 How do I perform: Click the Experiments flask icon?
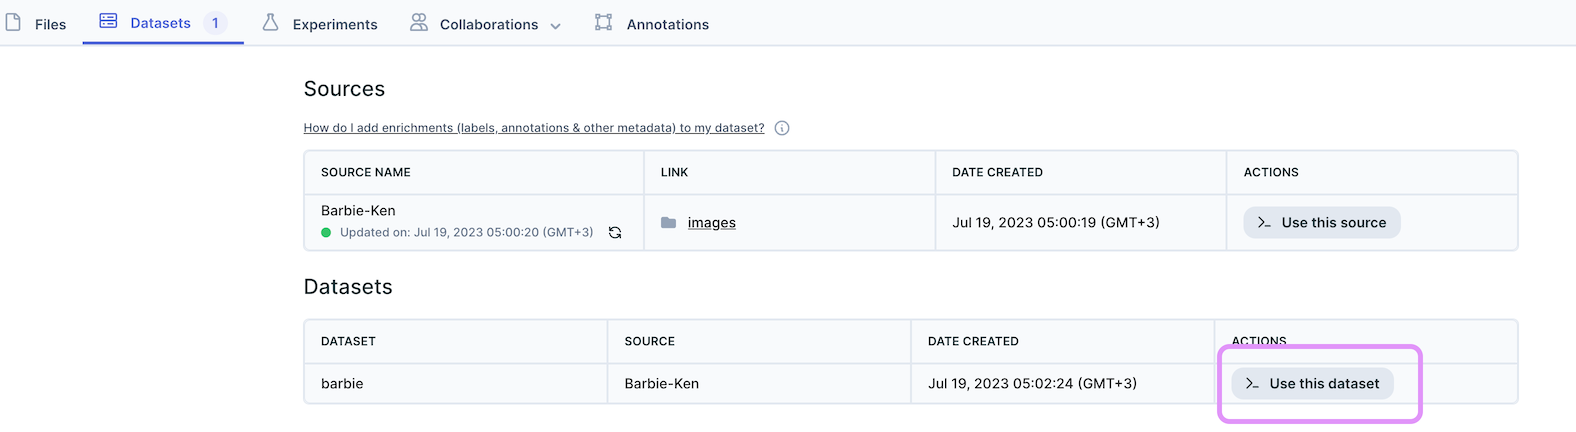pyautogui.click(x=270, y=22)
